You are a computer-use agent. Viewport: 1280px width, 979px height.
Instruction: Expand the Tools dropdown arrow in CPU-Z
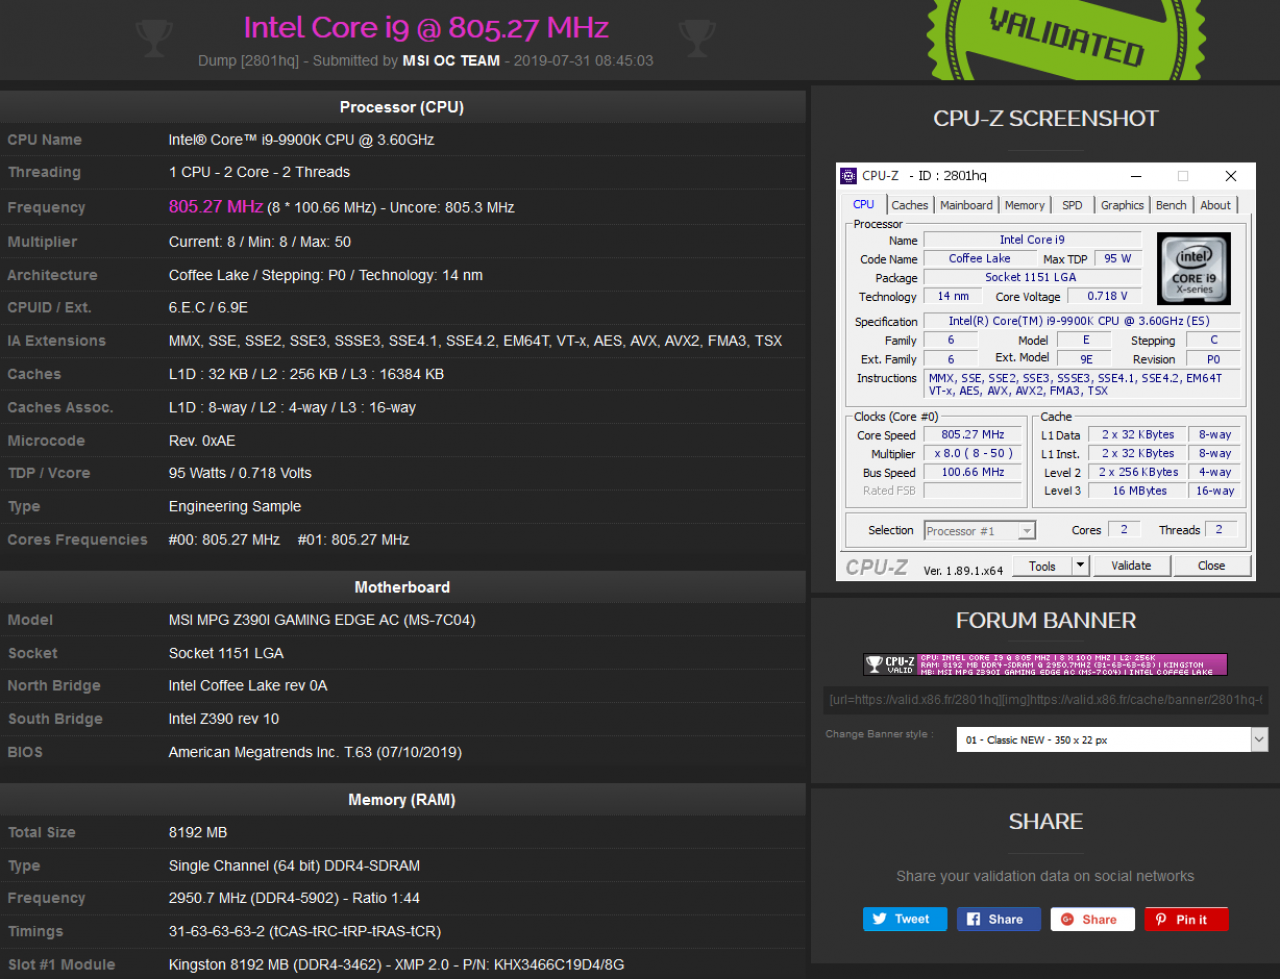coord(1080,565)
